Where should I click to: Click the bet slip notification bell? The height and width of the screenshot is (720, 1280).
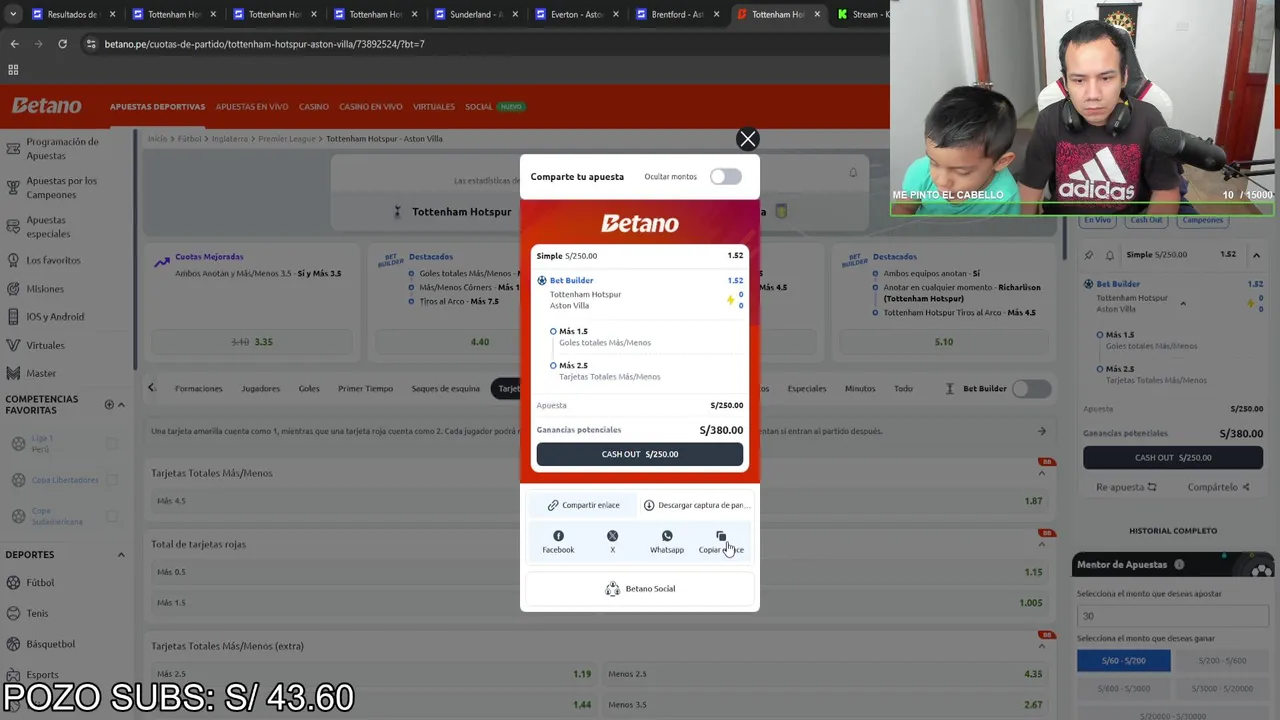tap(1109, 255)
